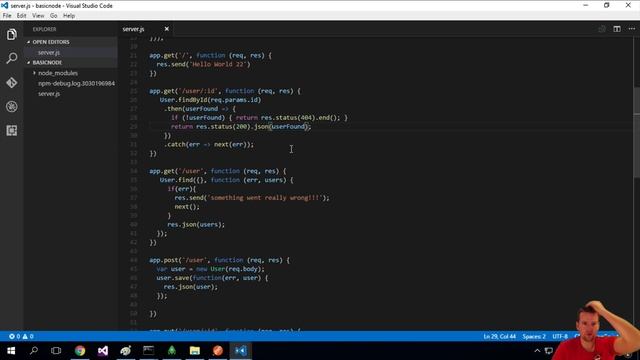Click the errors count icon in status bar
Screen dimensions: 640x360
[14, 336]
